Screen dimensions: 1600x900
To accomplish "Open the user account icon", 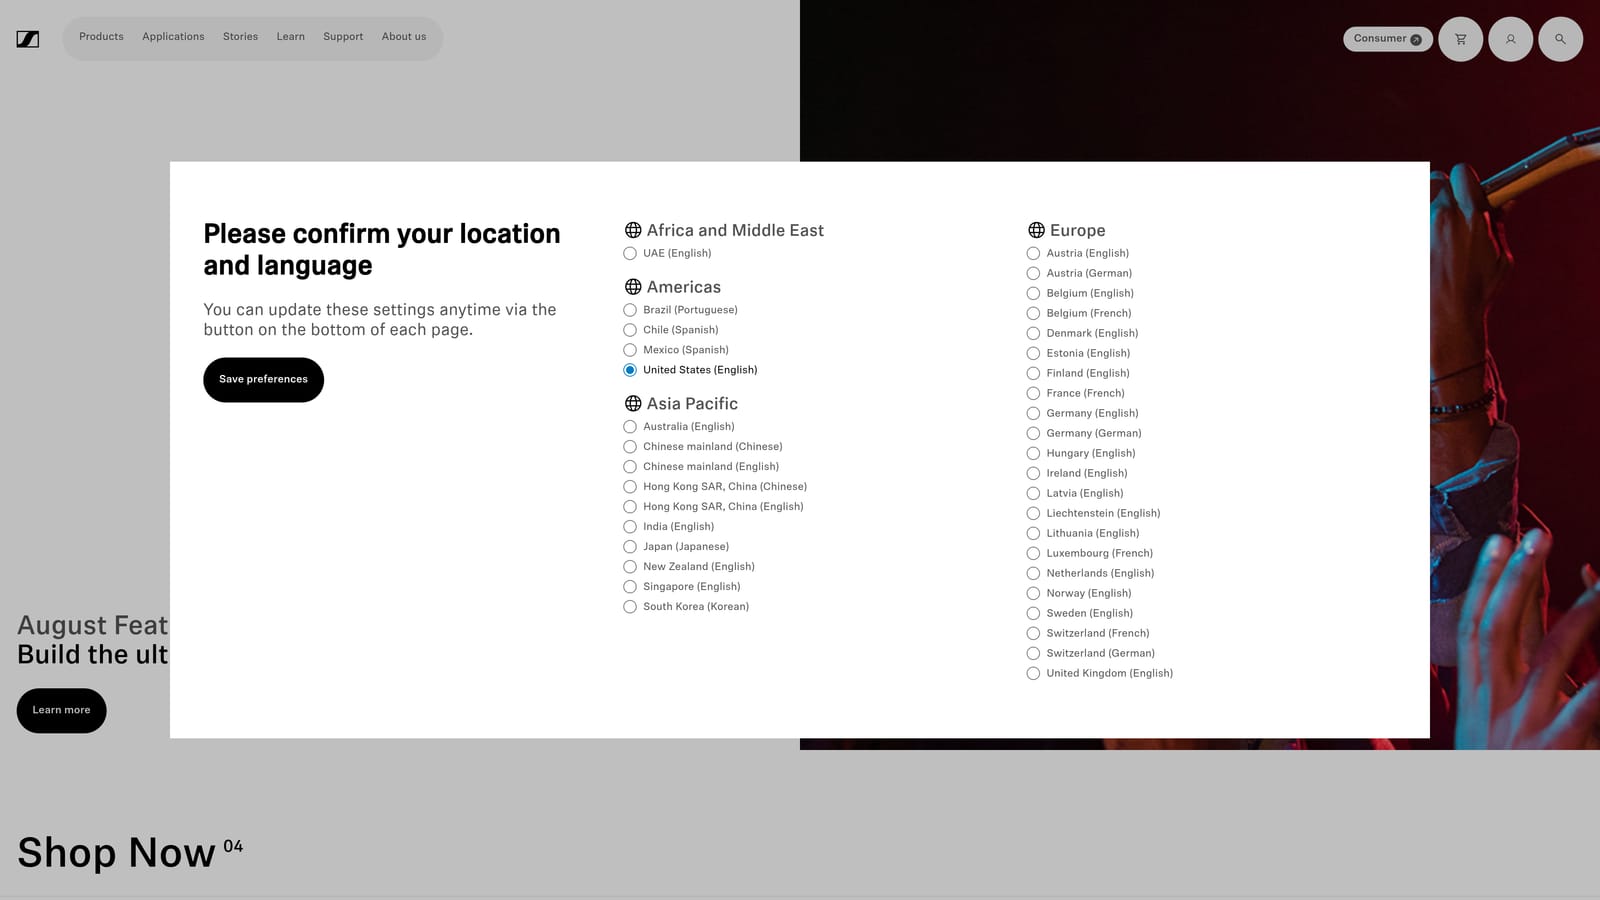I will (1510, 39).
